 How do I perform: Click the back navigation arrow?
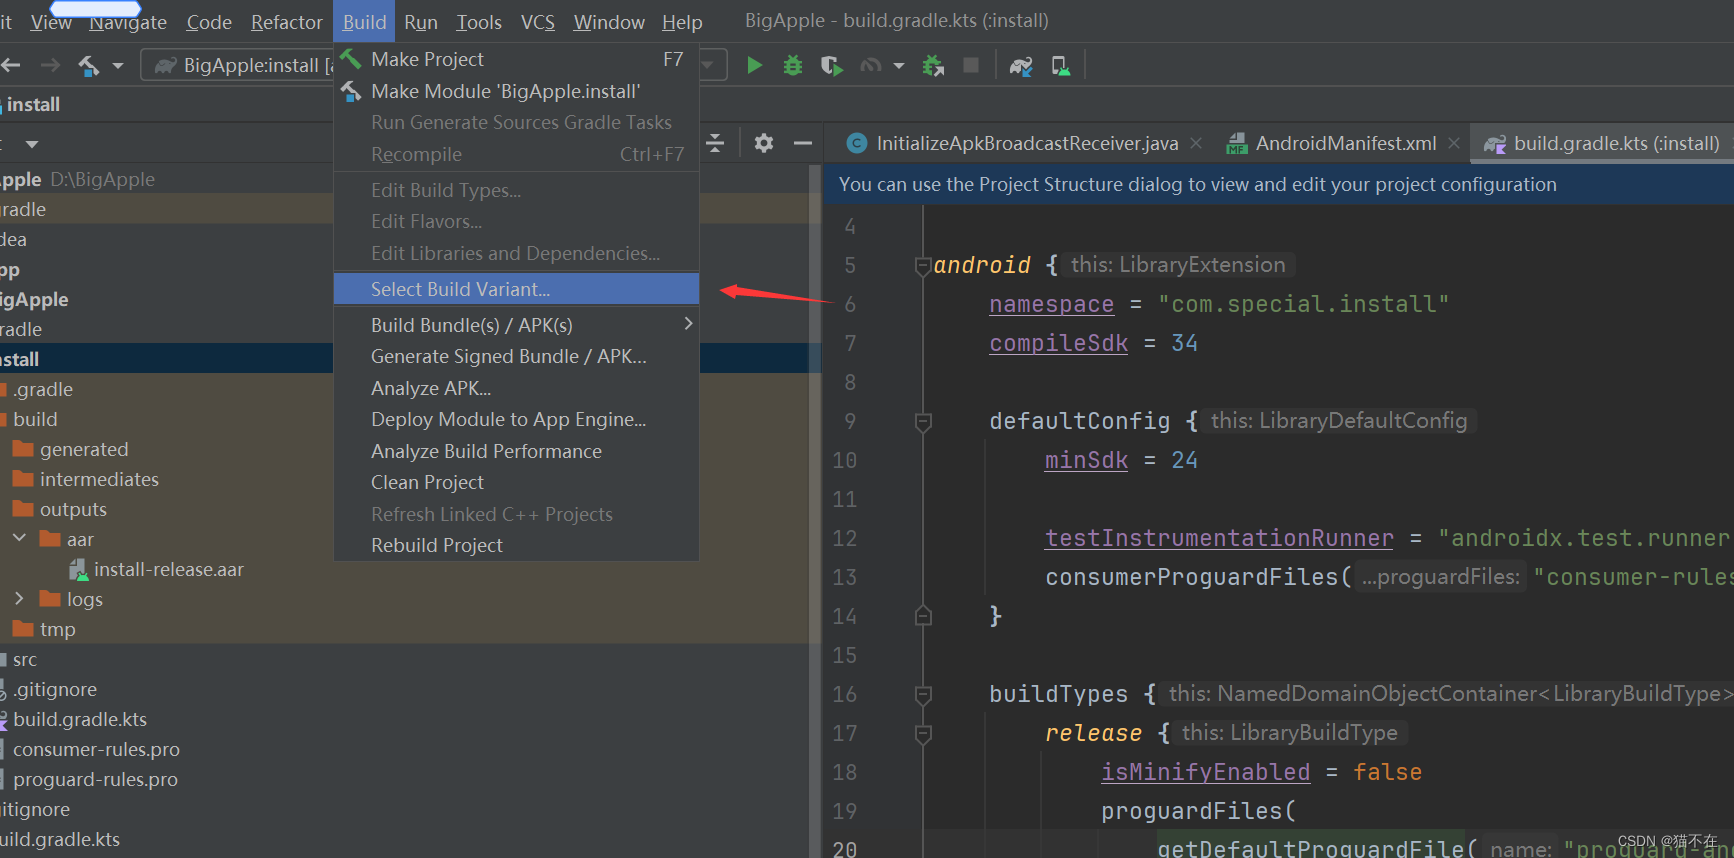coord(11,66)
